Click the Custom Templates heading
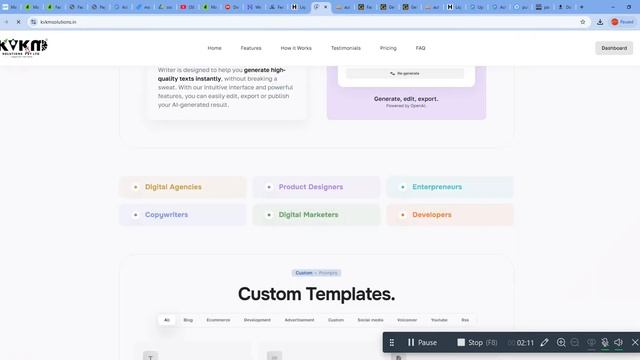Screen dimensions: 640x360 pos(316,294)
